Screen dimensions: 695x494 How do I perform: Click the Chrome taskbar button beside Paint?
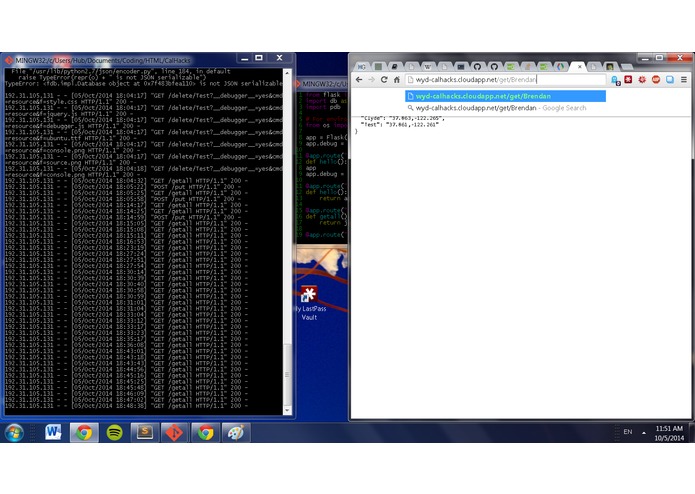(x=205, y=432)
